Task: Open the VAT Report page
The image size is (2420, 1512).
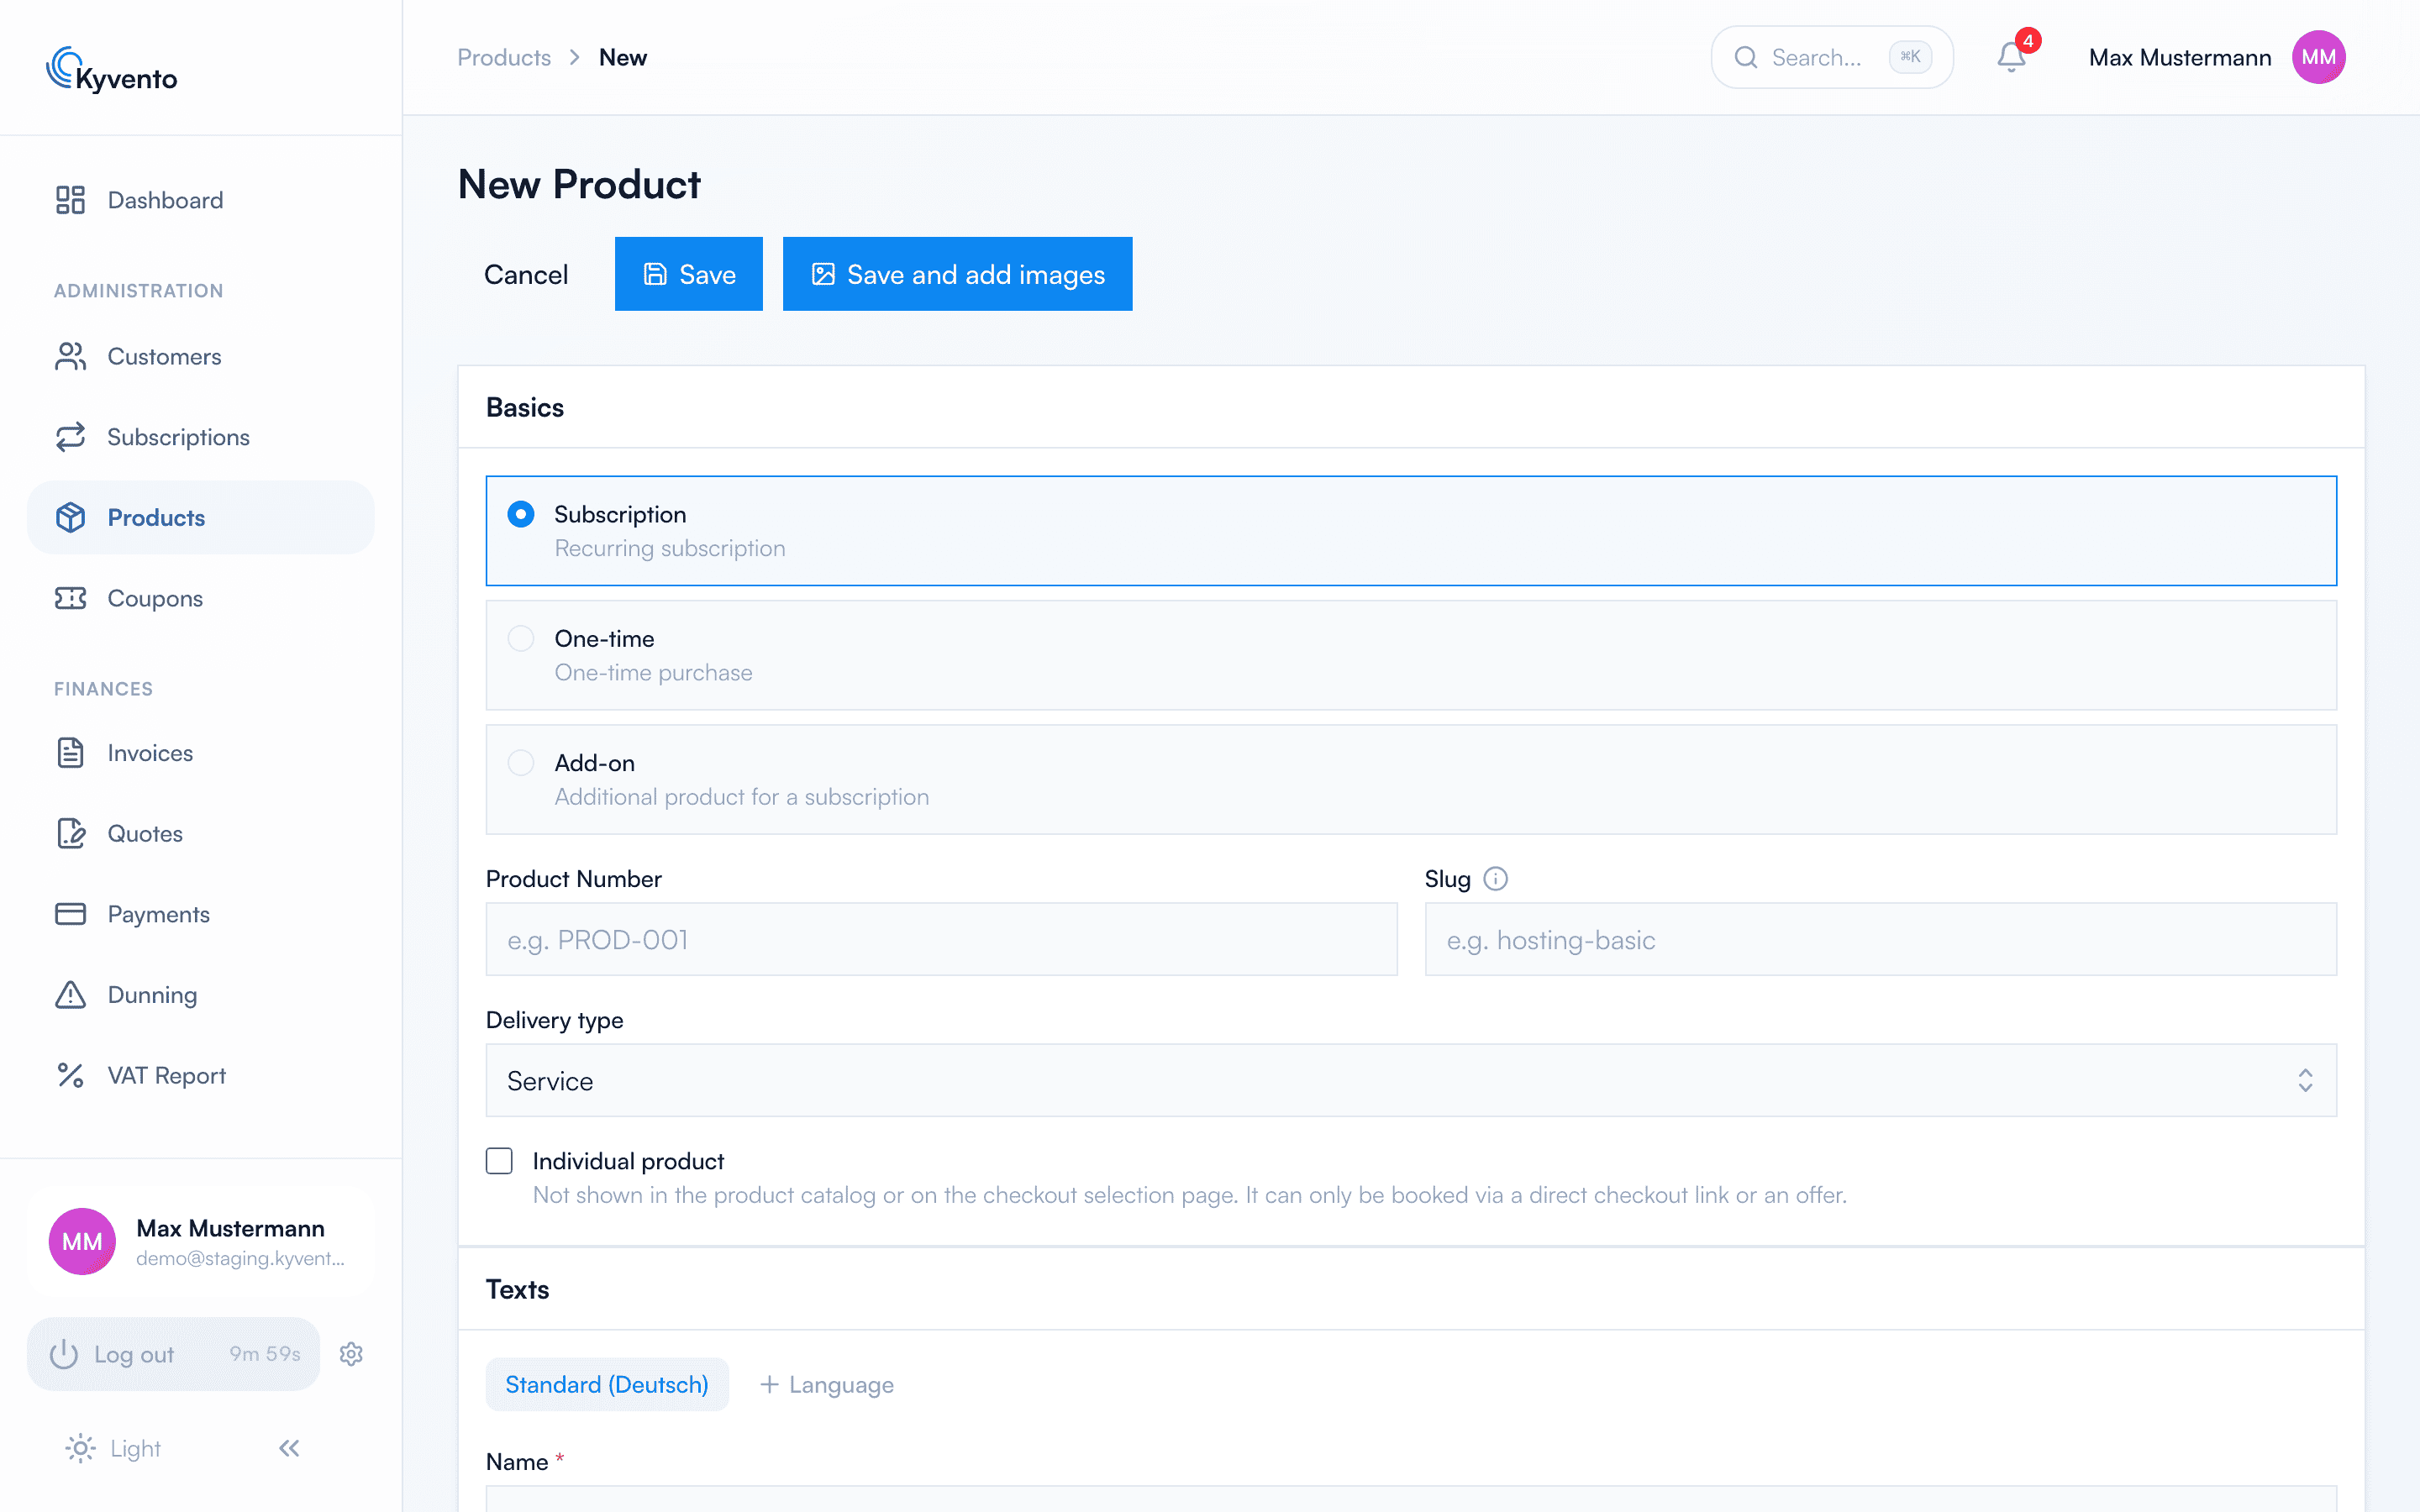Action: coord(200,1075)
